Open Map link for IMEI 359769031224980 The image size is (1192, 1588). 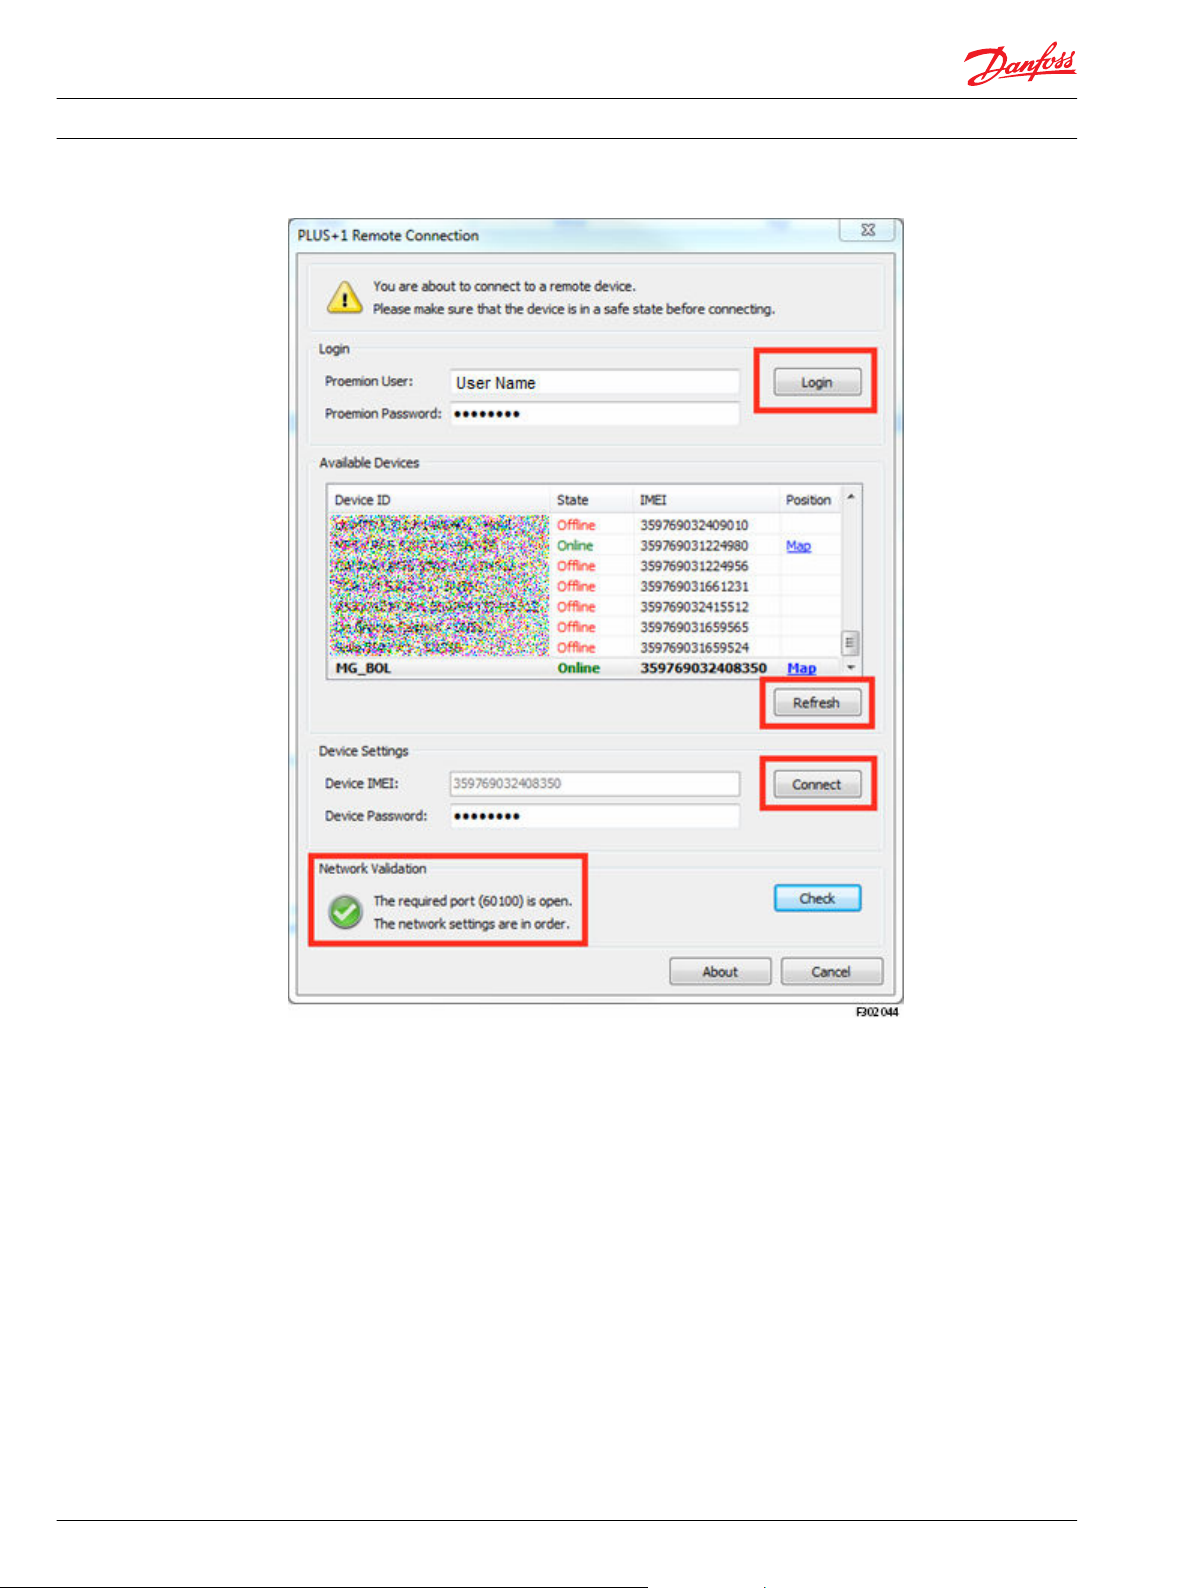(x=798, y=545)
